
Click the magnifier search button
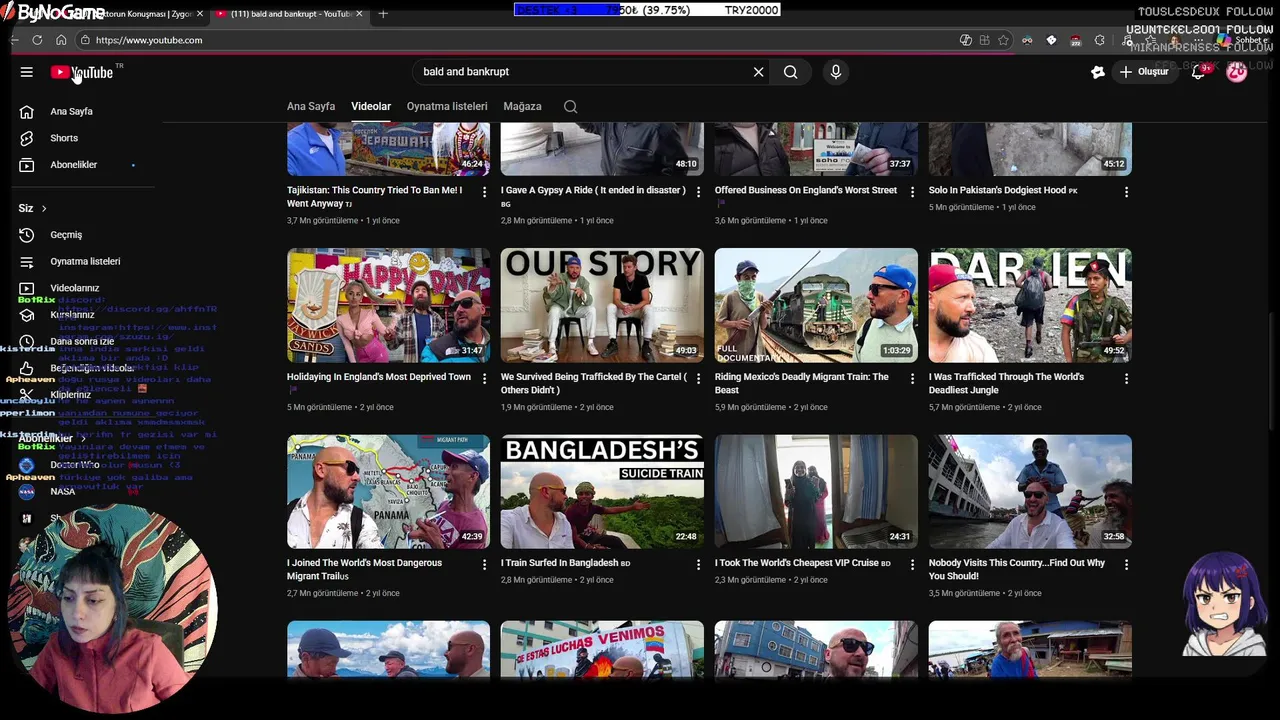coord(791,72)
